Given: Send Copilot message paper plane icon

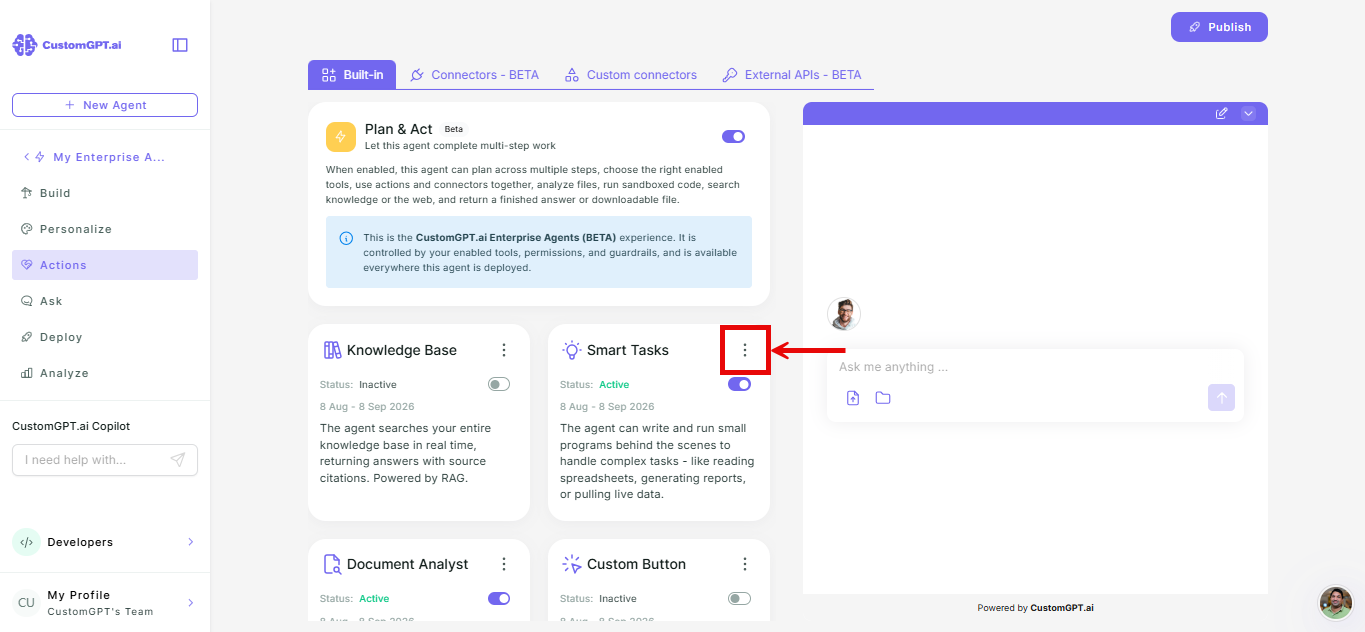Looking at the screenshot, I should [x=178, y=460].
